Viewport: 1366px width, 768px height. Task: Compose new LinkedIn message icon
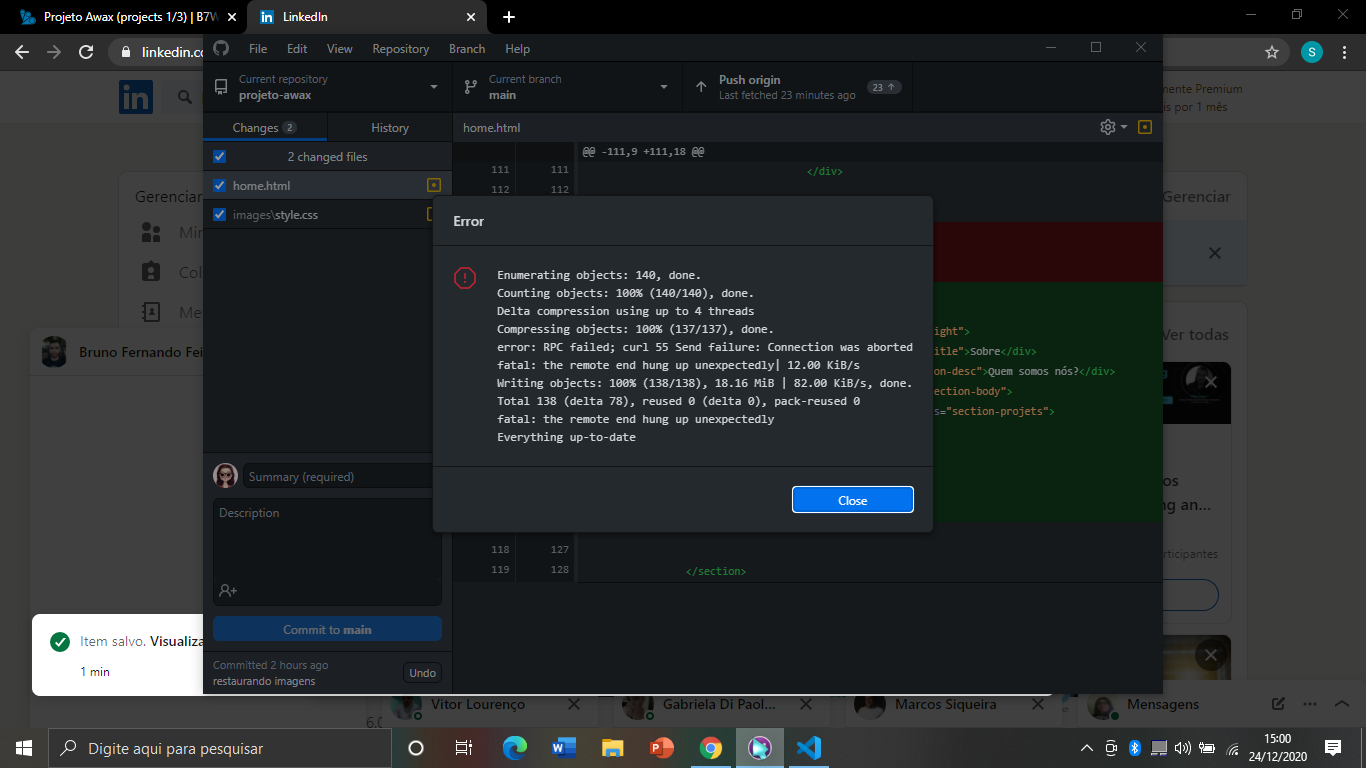pyautogui.click(x=1278, y=704)
